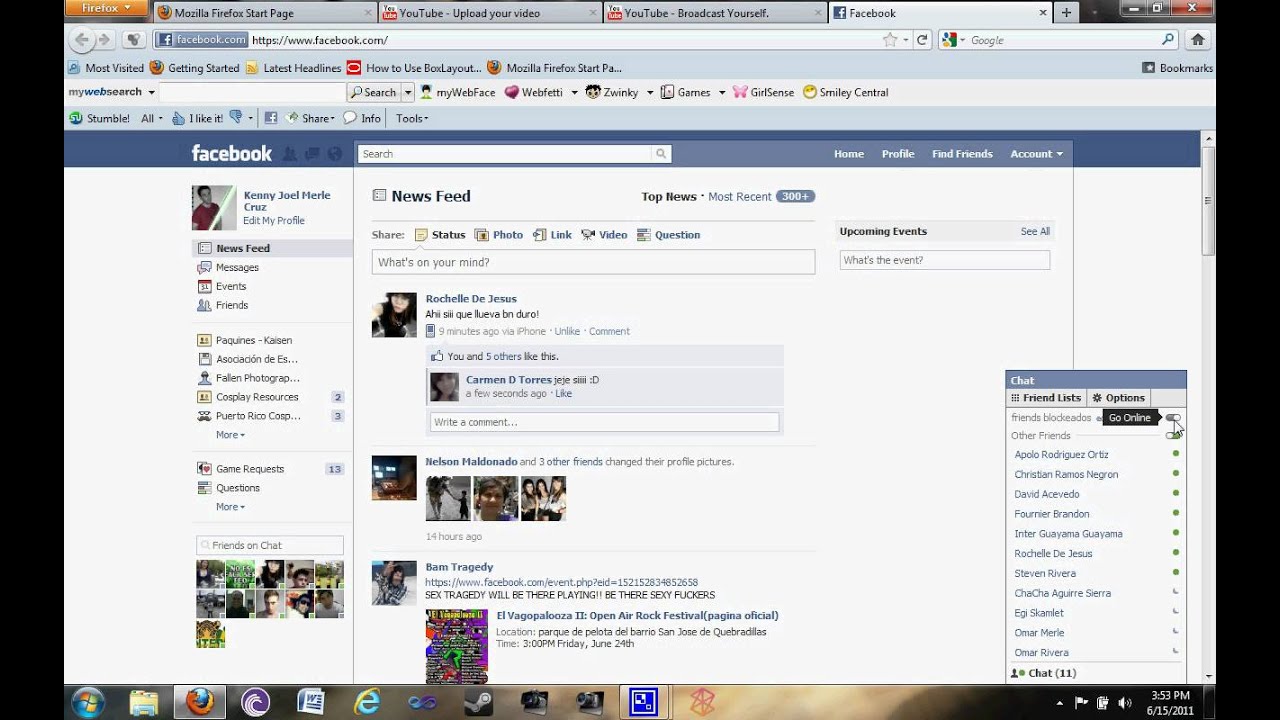Open the StumbleUpon All dropdown
Image resolution: width=1280 pixels, height=720 pixels.
click(x=151, y=118)
